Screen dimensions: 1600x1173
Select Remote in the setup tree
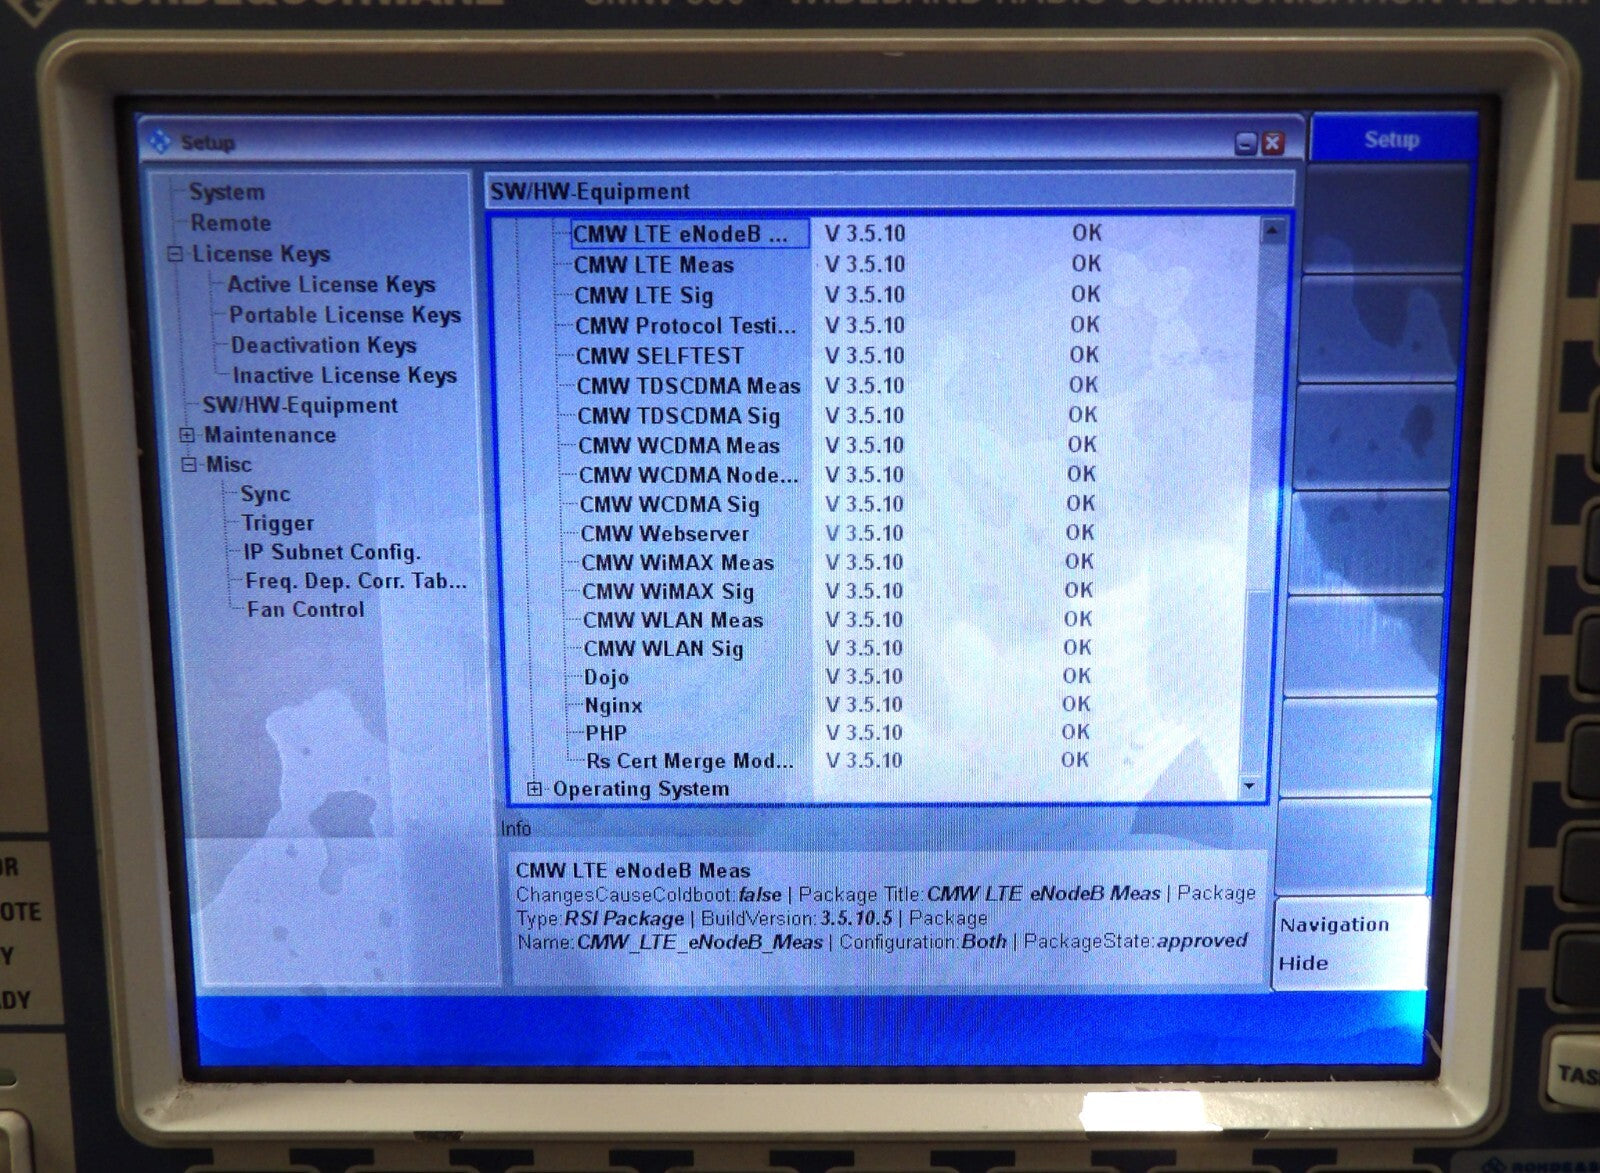231,223
